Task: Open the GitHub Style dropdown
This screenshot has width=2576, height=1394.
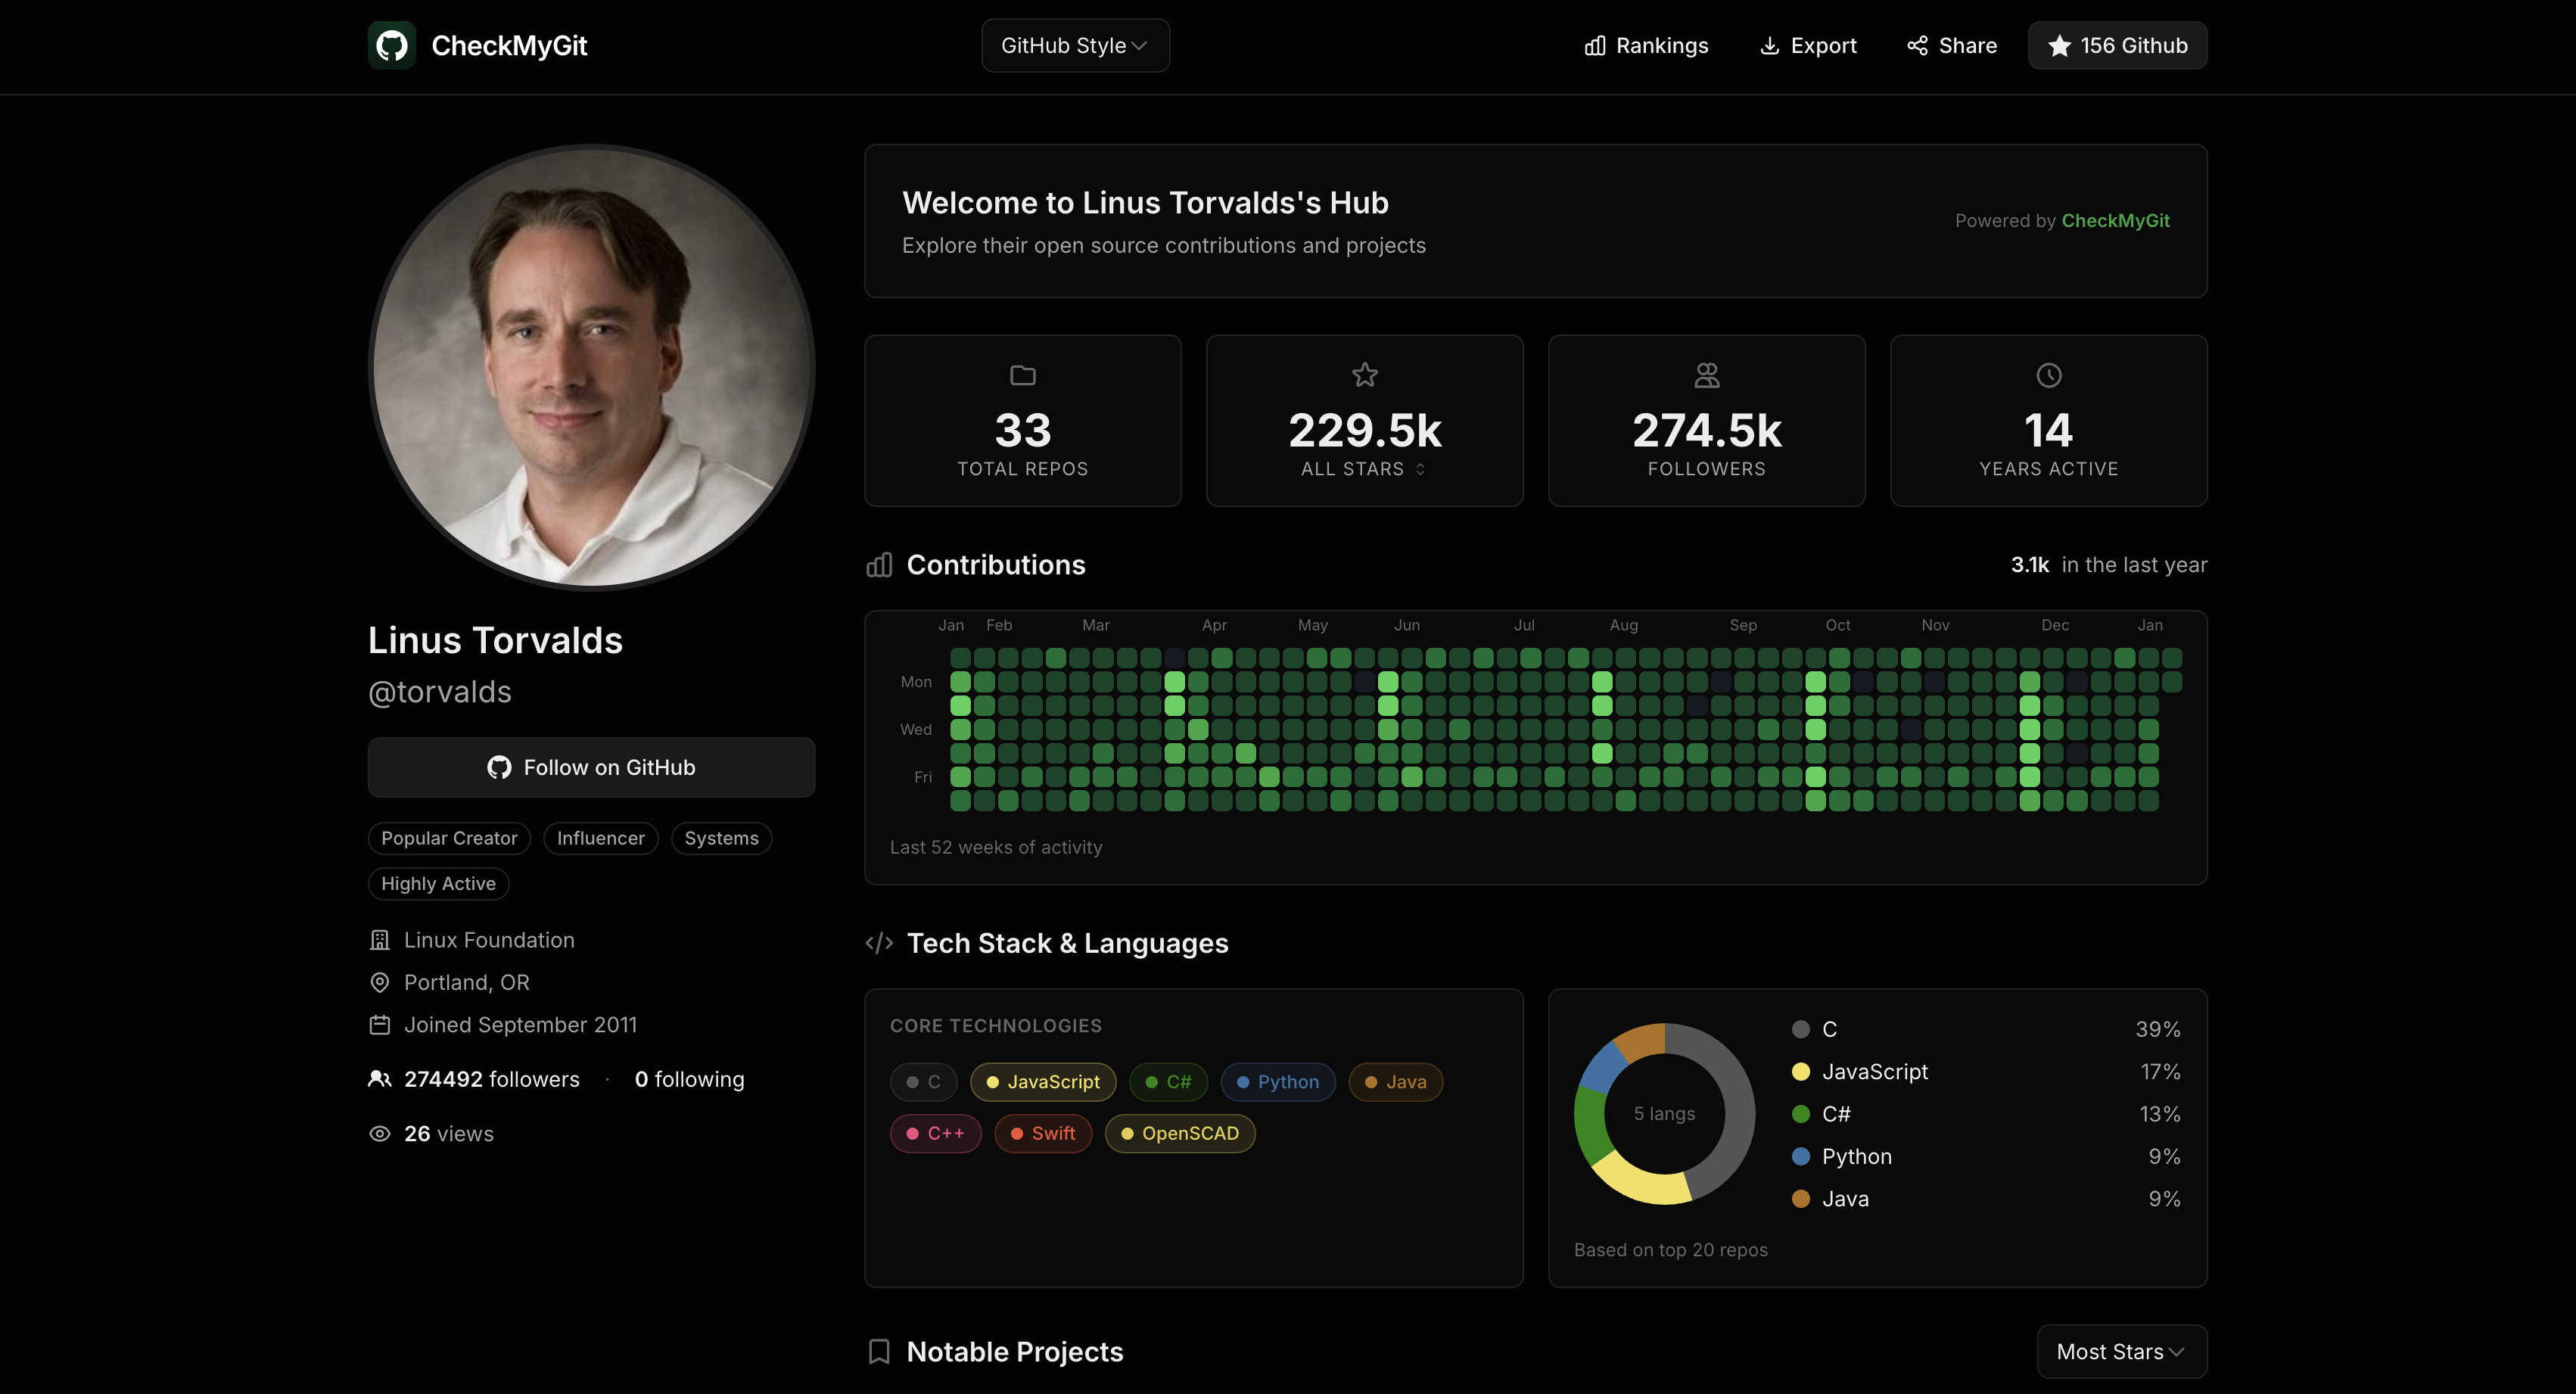Action: pyautogui.click(x=1074, y=45)
